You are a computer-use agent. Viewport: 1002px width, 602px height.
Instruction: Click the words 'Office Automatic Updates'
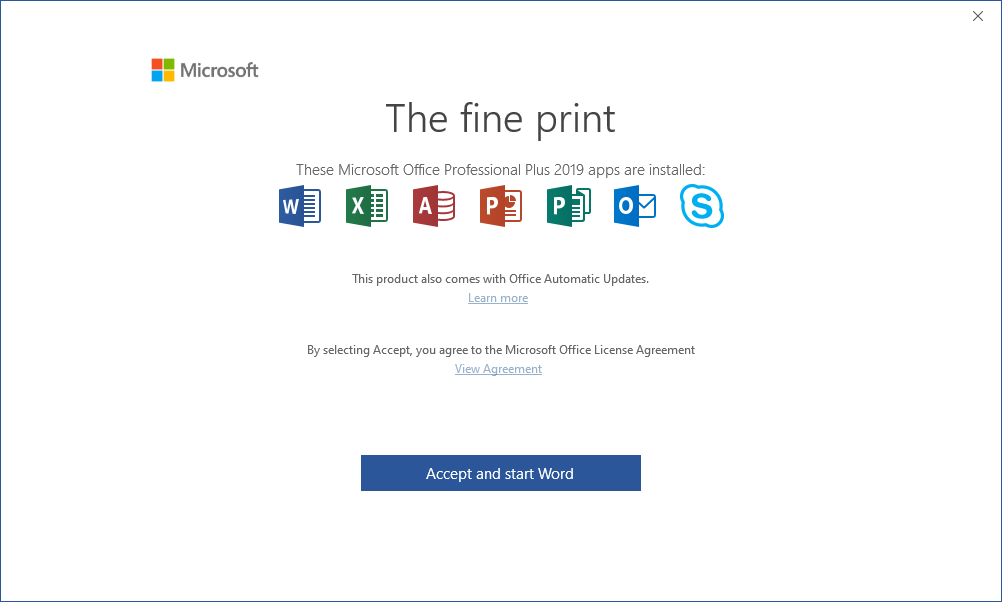[578, 279]
